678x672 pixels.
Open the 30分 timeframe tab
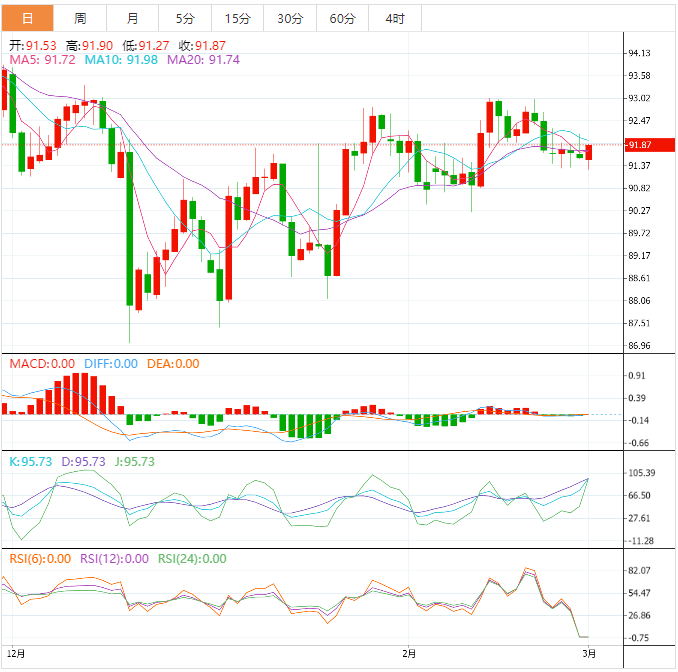(x=290, y=18)
